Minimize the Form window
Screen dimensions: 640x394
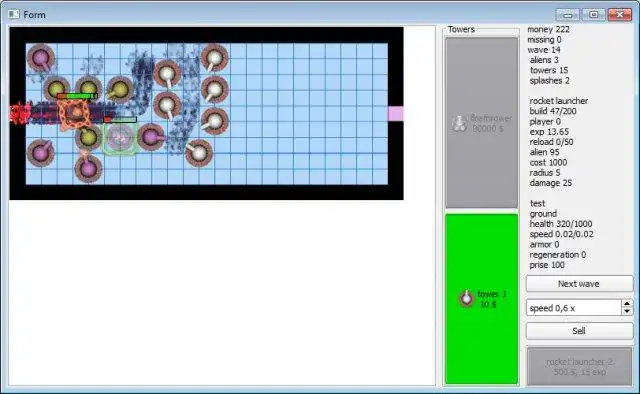pyautogui.click(x=567, y=15)
